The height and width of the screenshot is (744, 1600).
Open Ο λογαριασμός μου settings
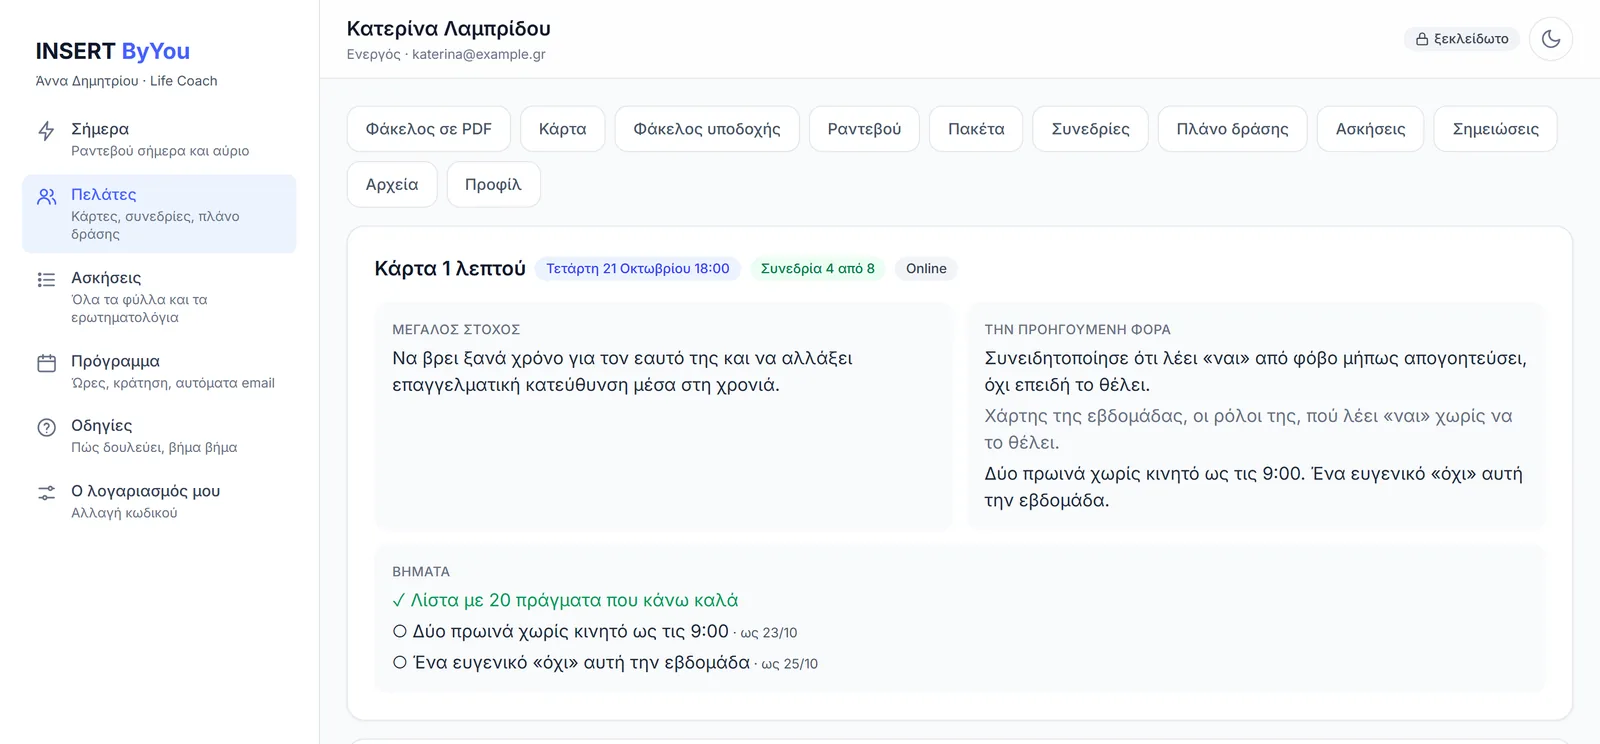(159, 501)
